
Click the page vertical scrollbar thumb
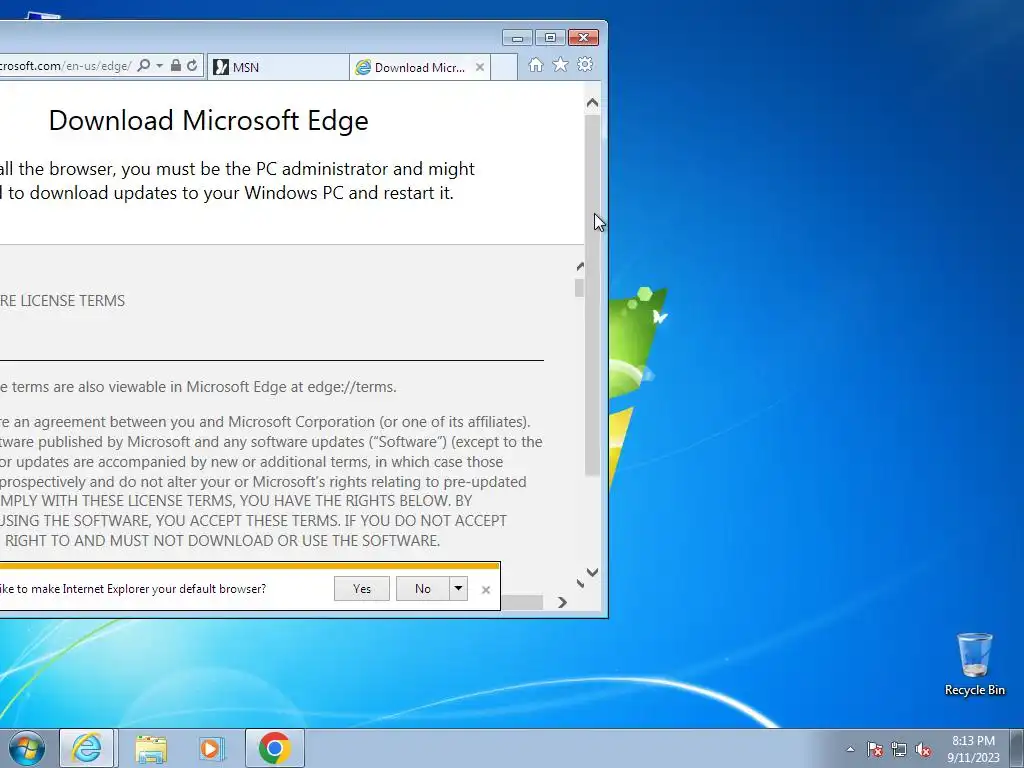point(592,295)
